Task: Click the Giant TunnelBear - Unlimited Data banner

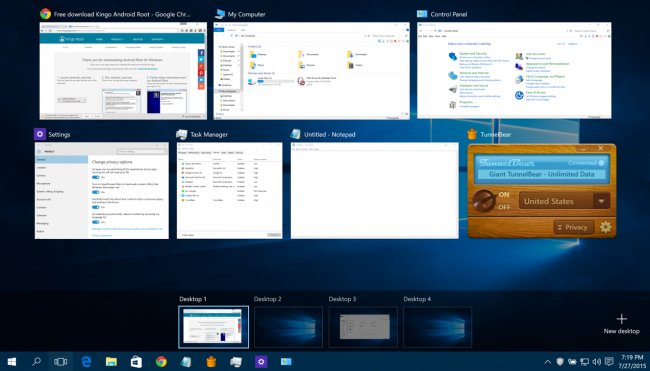Action: (541, 174)
